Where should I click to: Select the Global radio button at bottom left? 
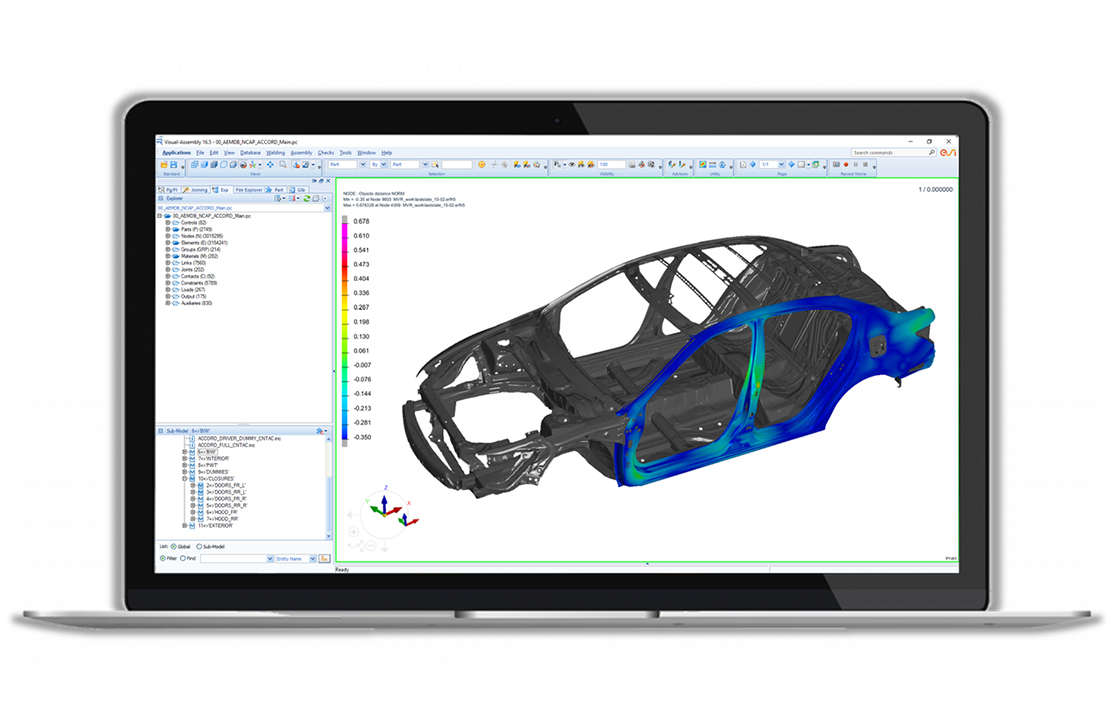[x=175, y=547]
